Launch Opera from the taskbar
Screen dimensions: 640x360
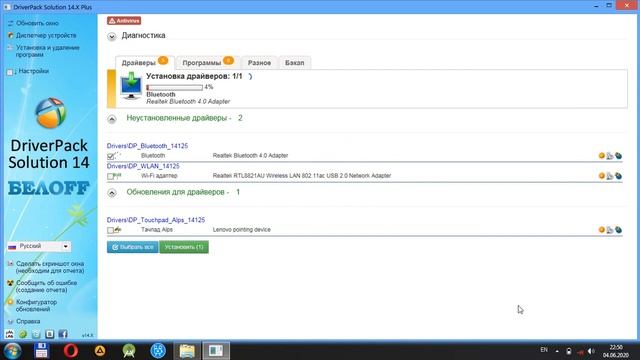point(71,351)
